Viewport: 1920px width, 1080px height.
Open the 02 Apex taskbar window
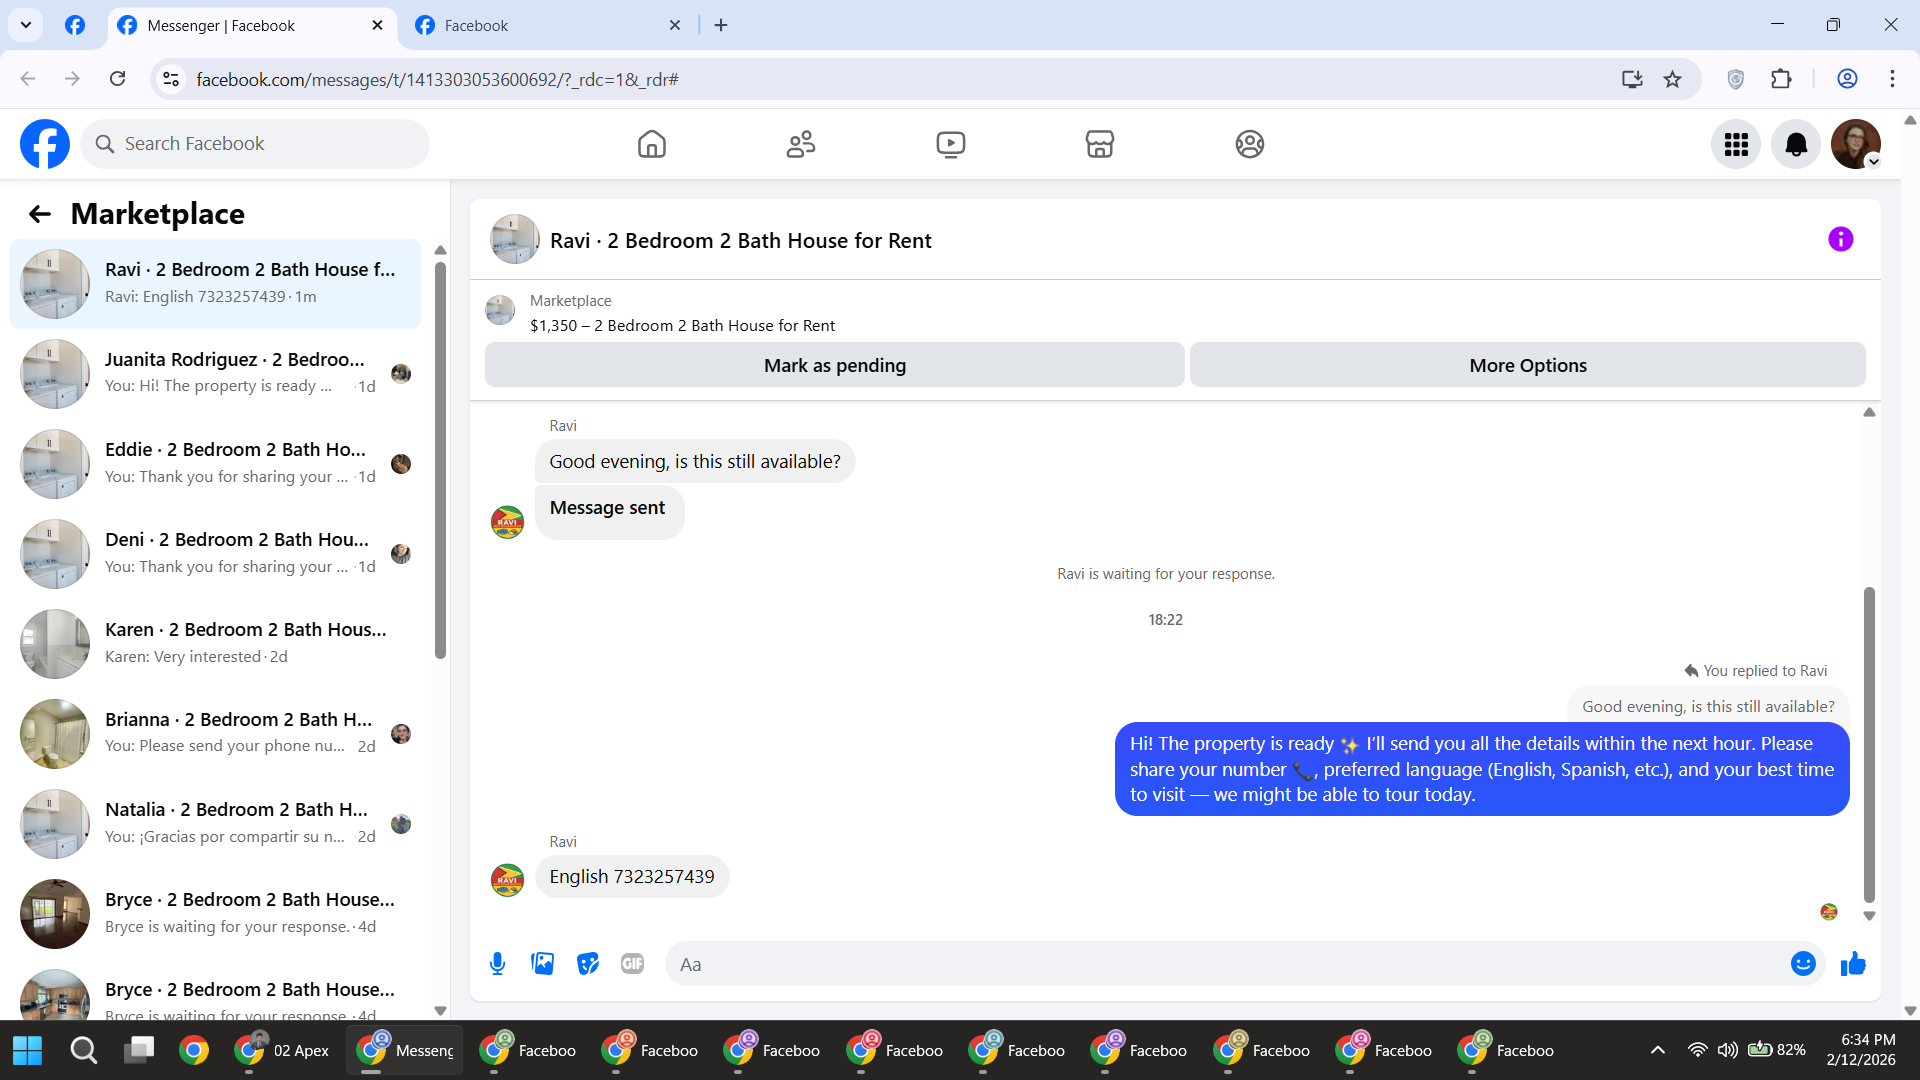point(283,1050)
